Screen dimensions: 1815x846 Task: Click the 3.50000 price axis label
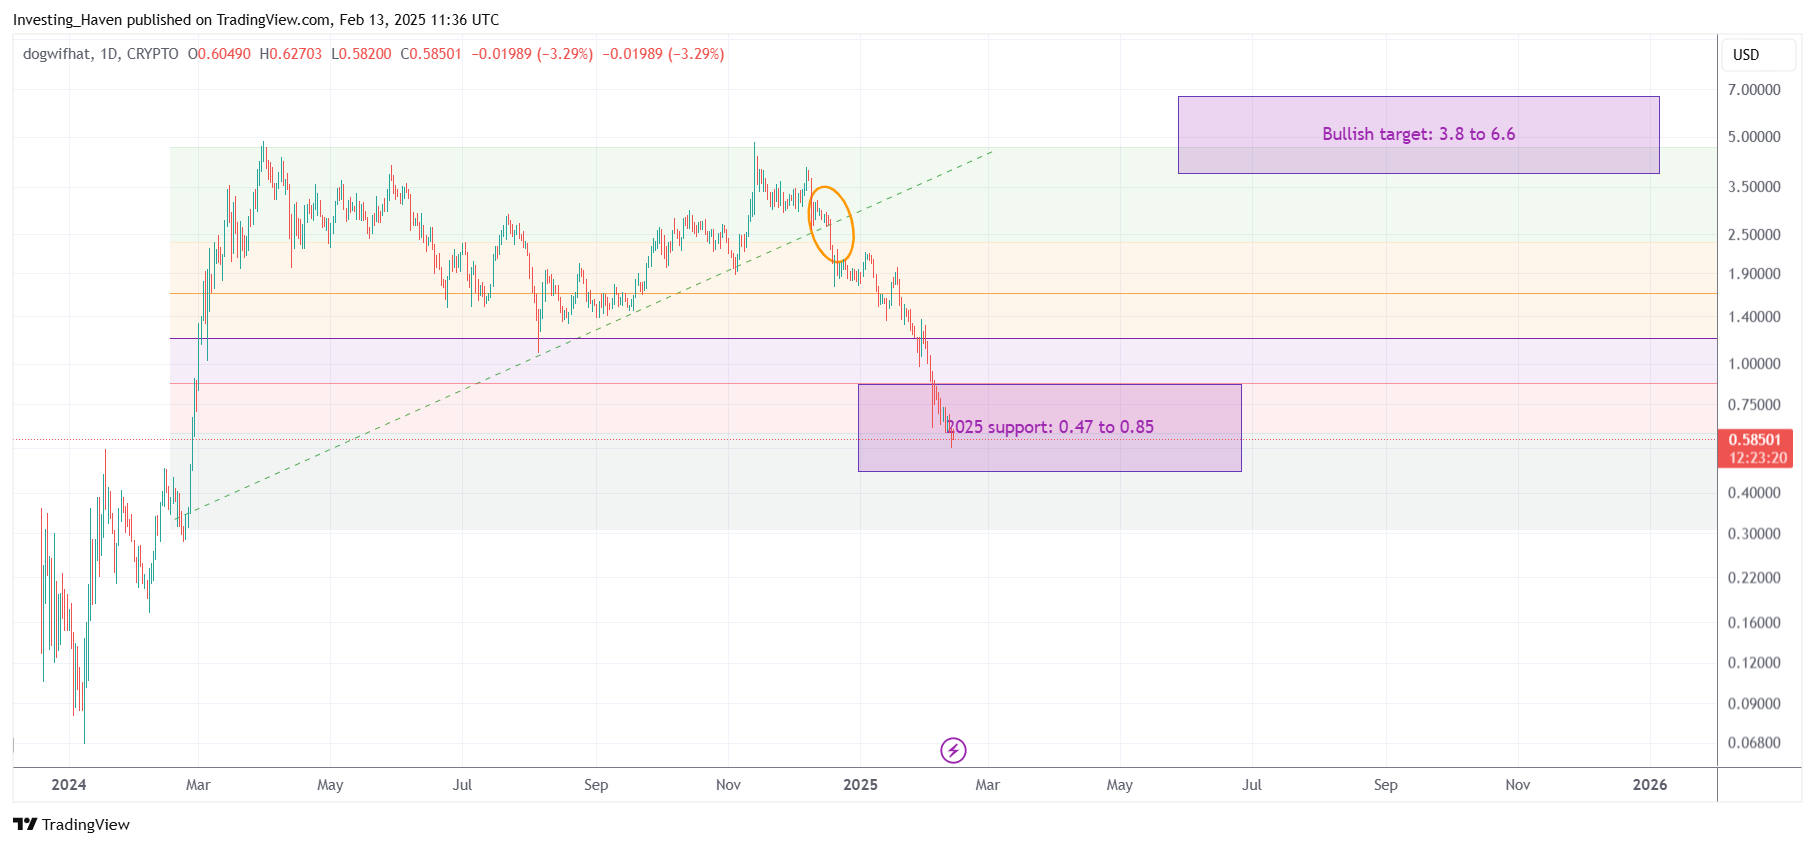1754,187
